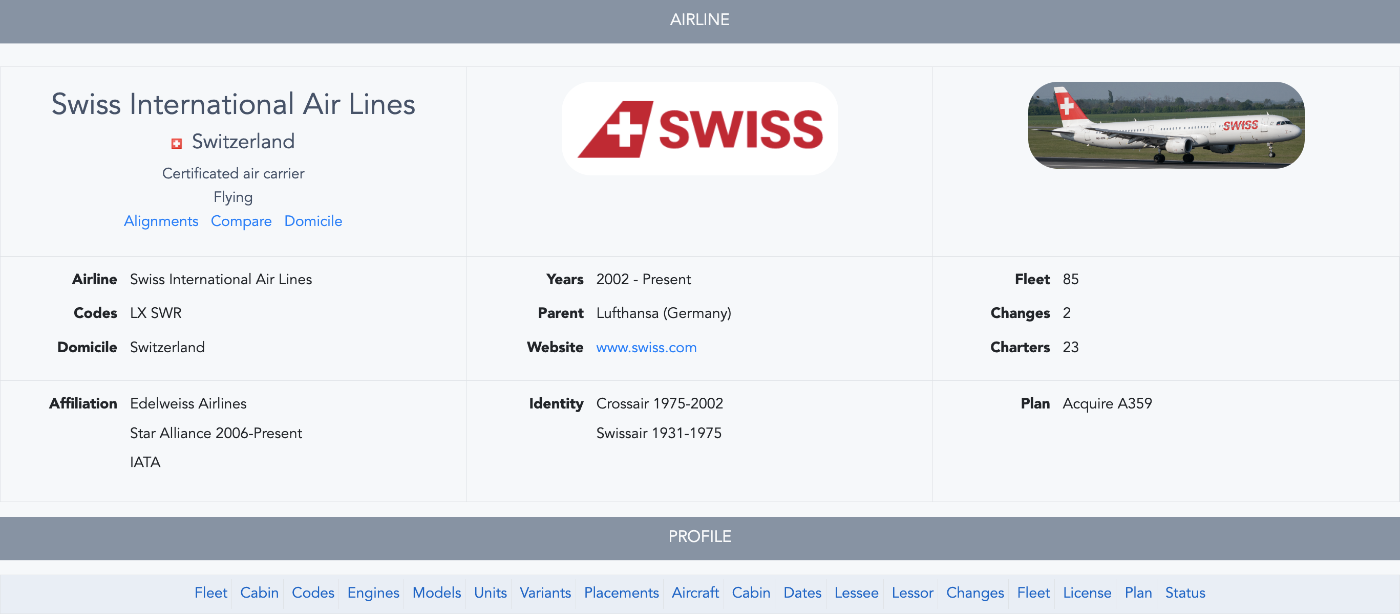The image size is (1400, 614).
Task: Click the Swiss flag icon beside Switzerland
Action: (177, 143)
